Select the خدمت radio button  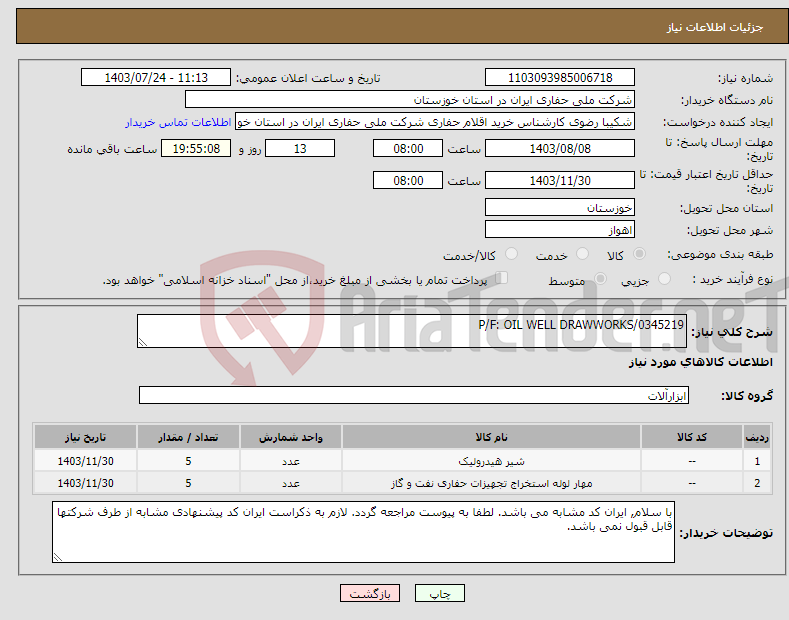(582, 254)
